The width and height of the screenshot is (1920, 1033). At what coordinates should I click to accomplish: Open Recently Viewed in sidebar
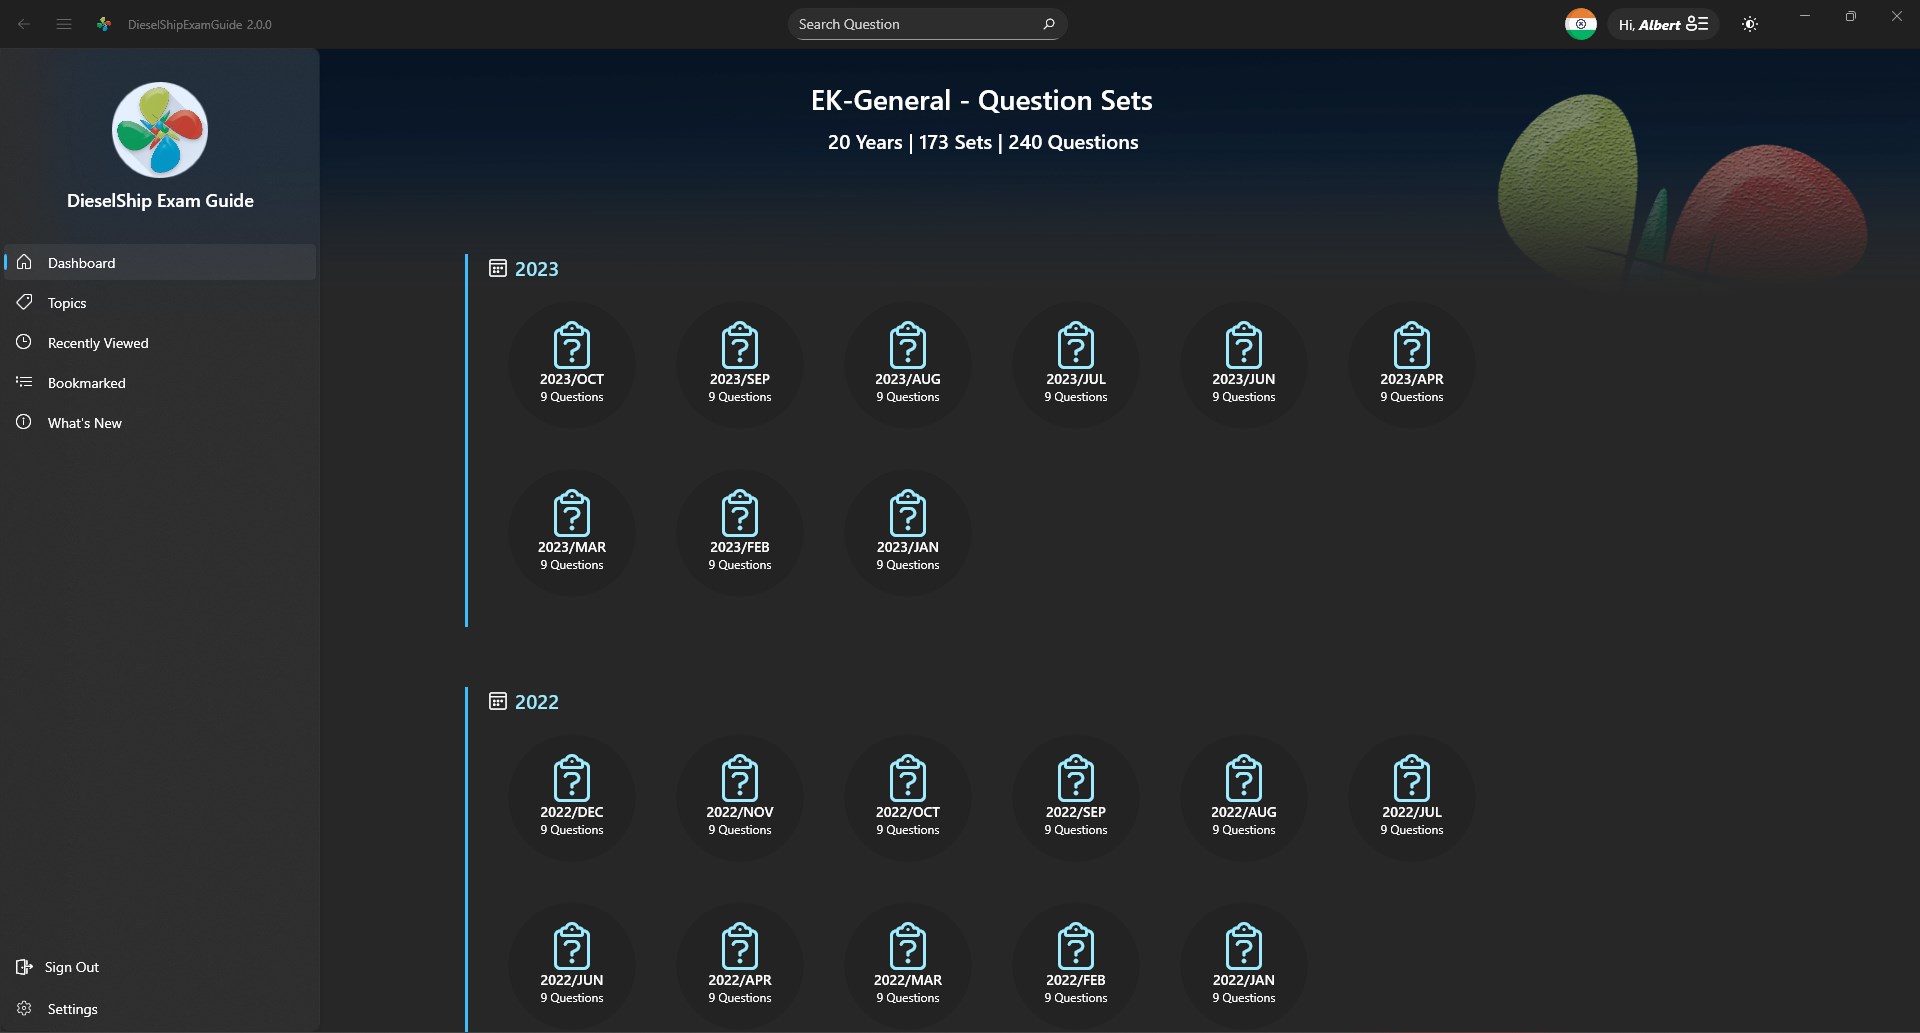[x=160, y=342]
